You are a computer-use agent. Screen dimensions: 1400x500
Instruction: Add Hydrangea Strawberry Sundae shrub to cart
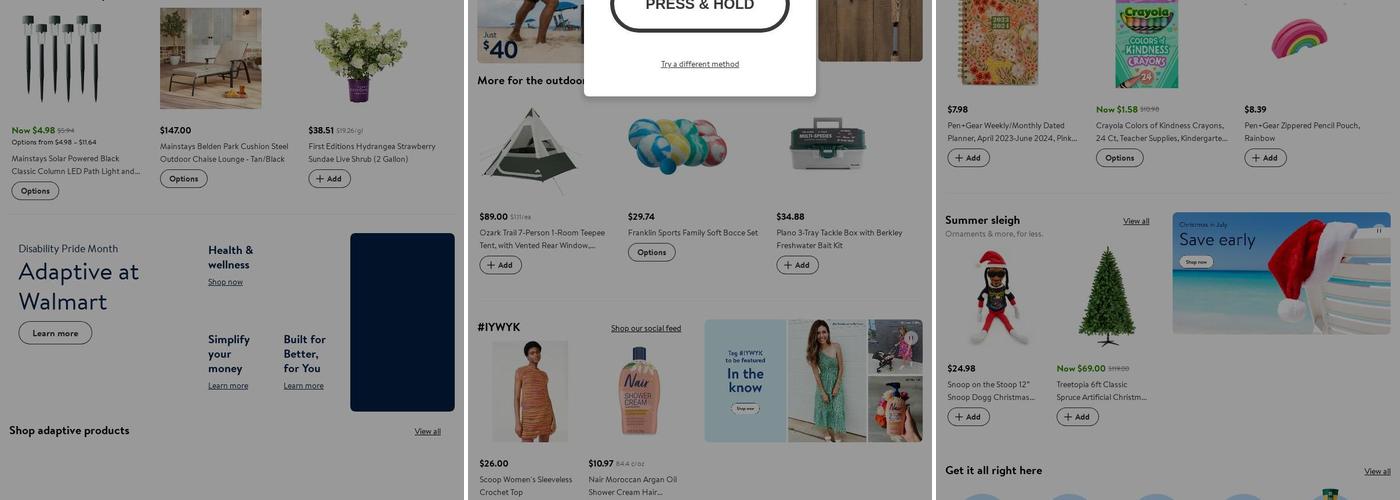329,179
